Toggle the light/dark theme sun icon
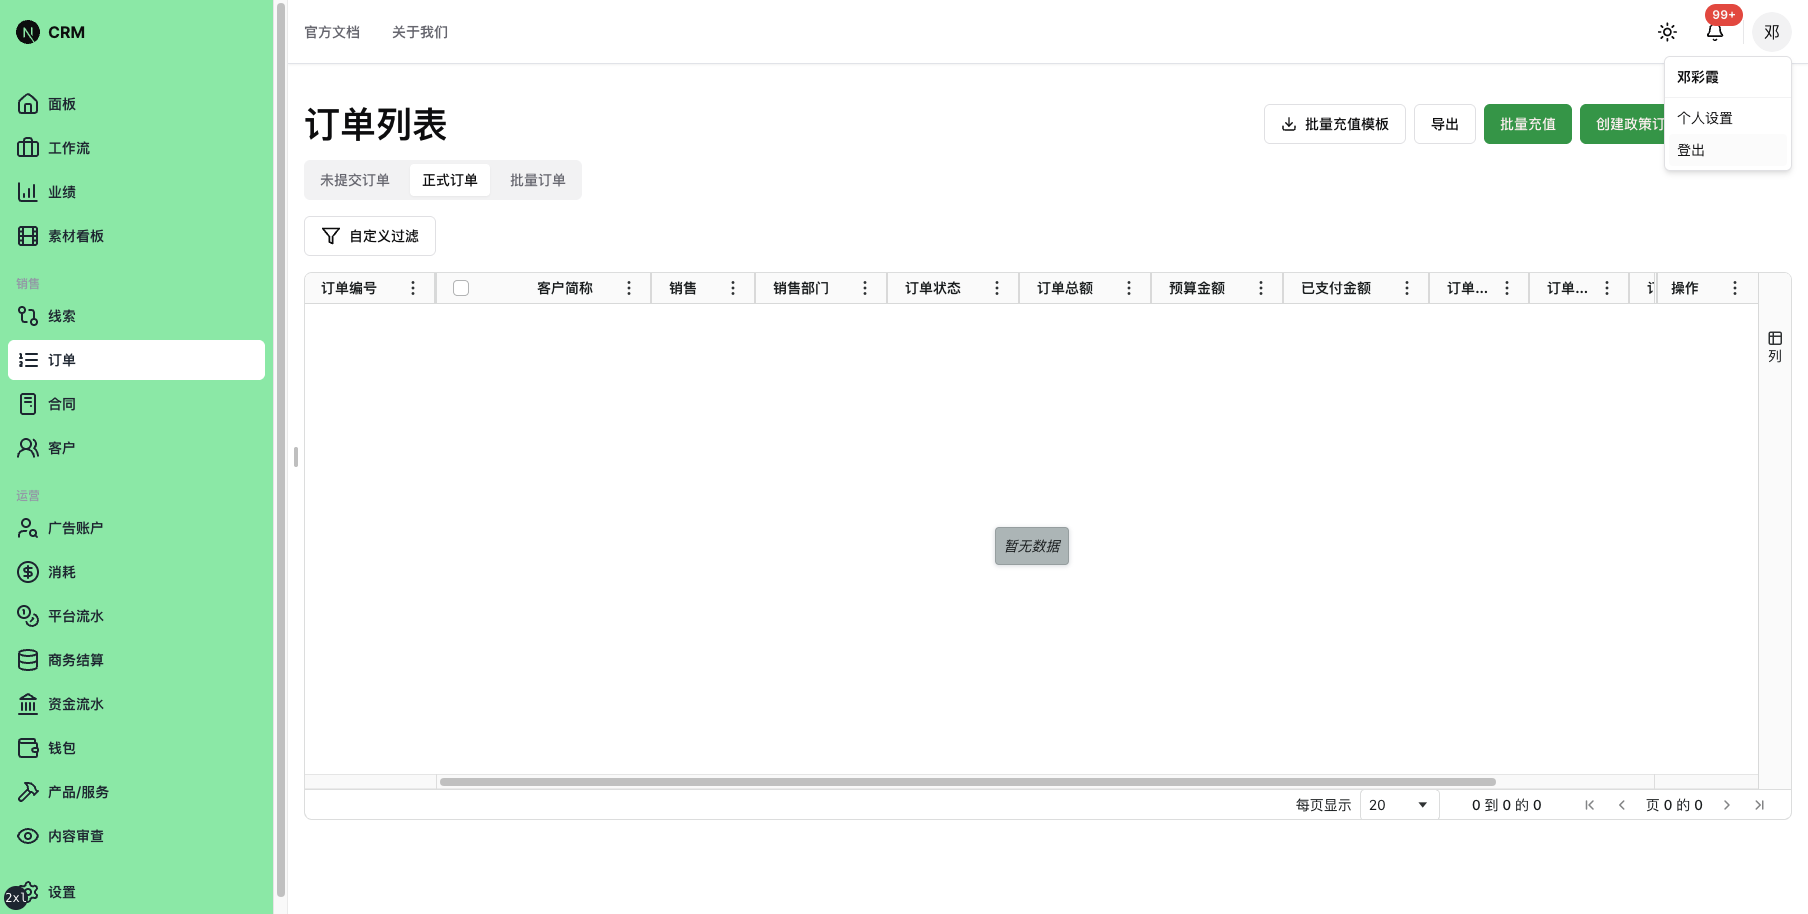 (1667, 32)
